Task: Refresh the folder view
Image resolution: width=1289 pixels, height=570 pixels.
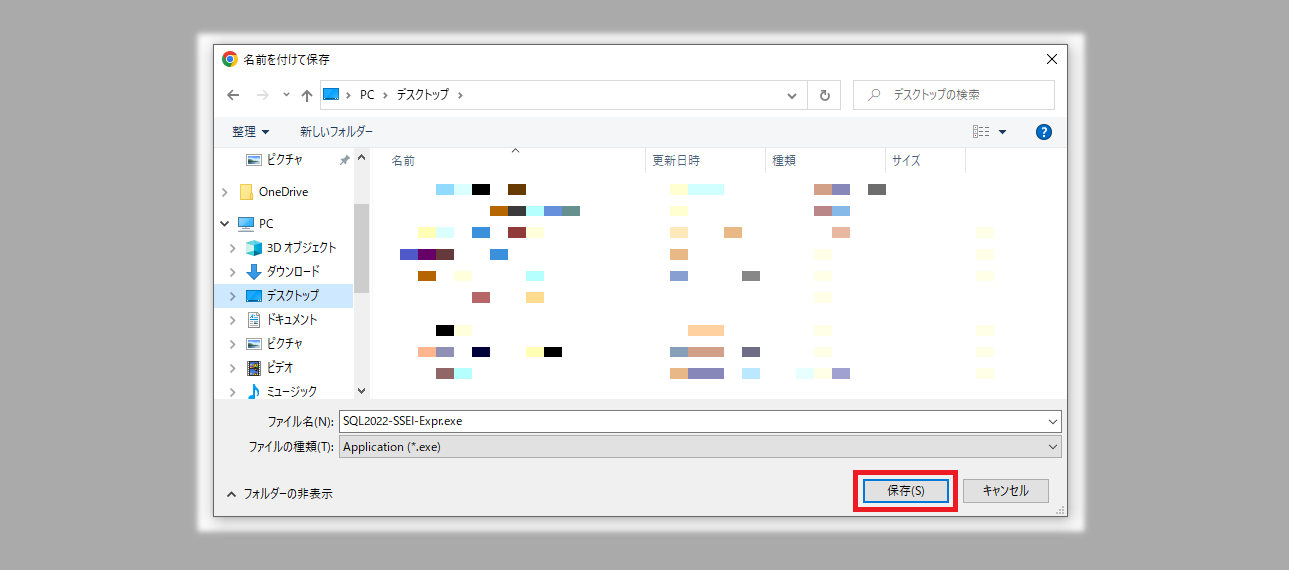Action: [824, 95]
